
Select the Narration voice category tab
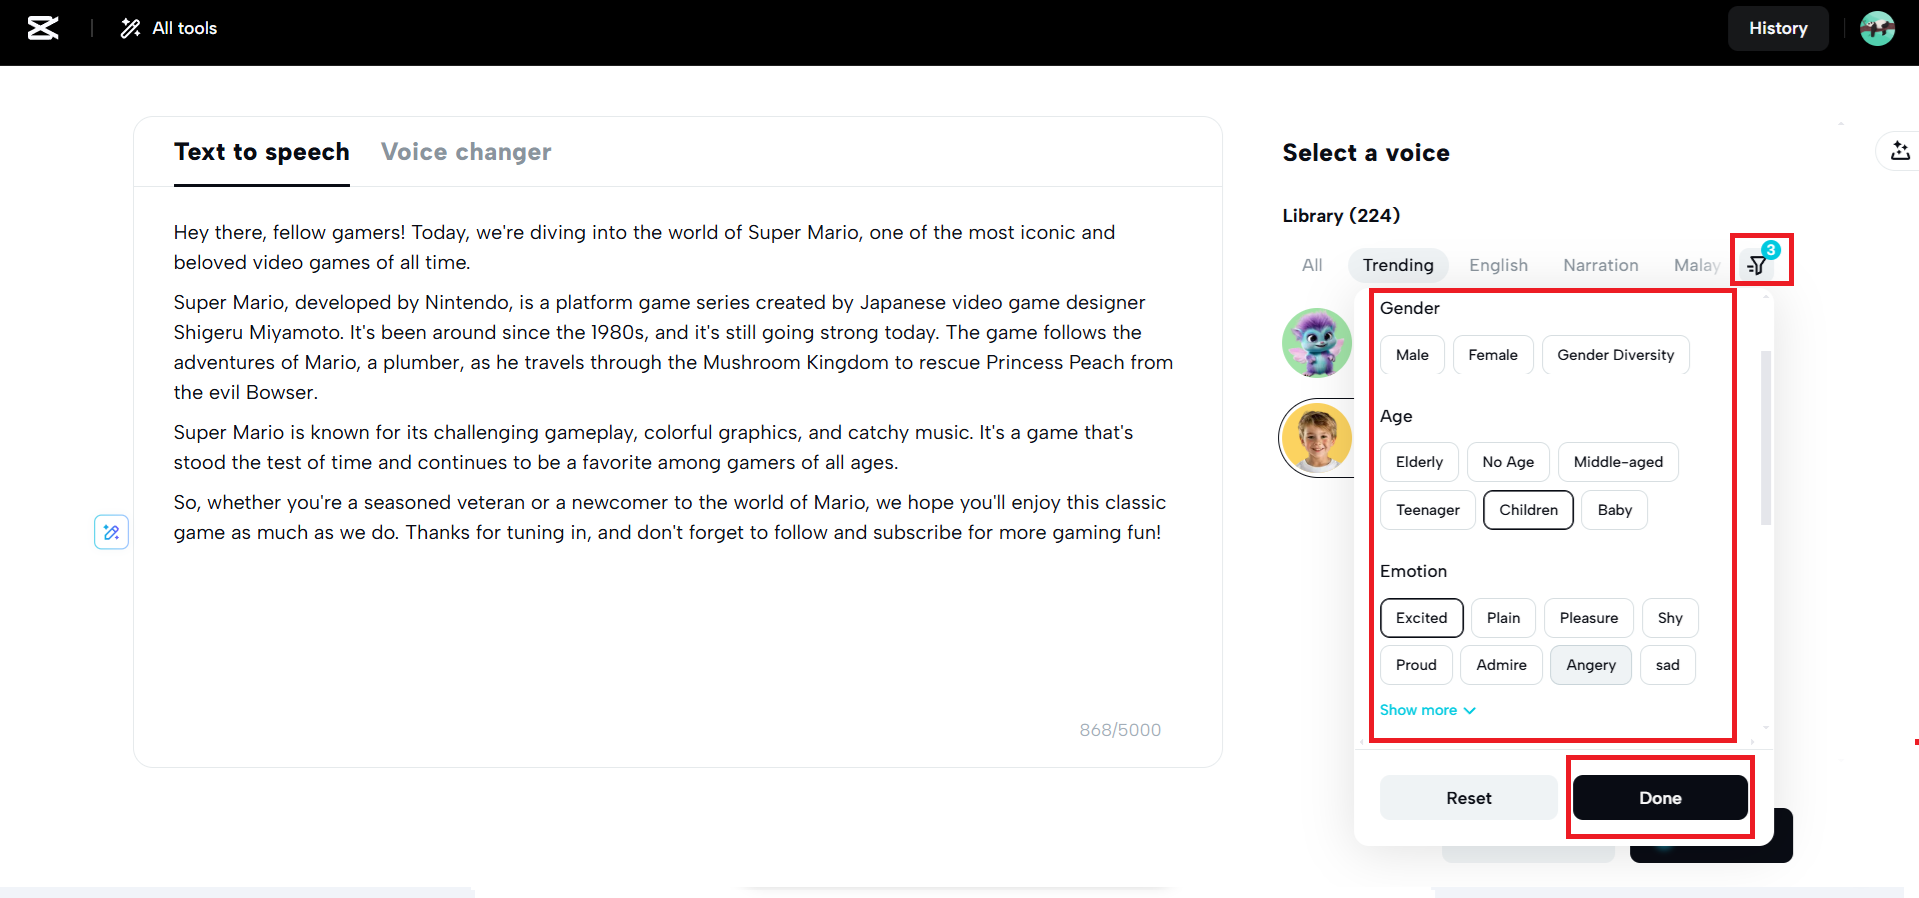tap(1601, 265)
